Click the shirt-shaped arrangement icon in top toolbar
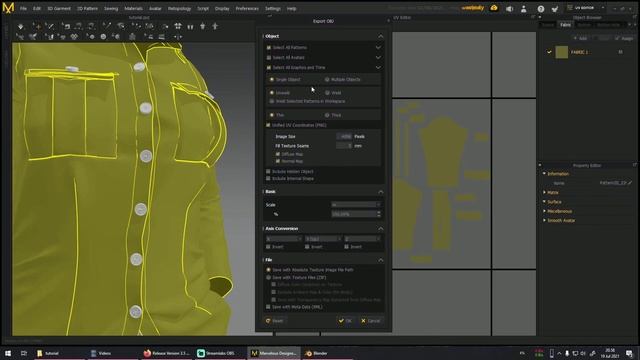 click(x=178, y=26)
